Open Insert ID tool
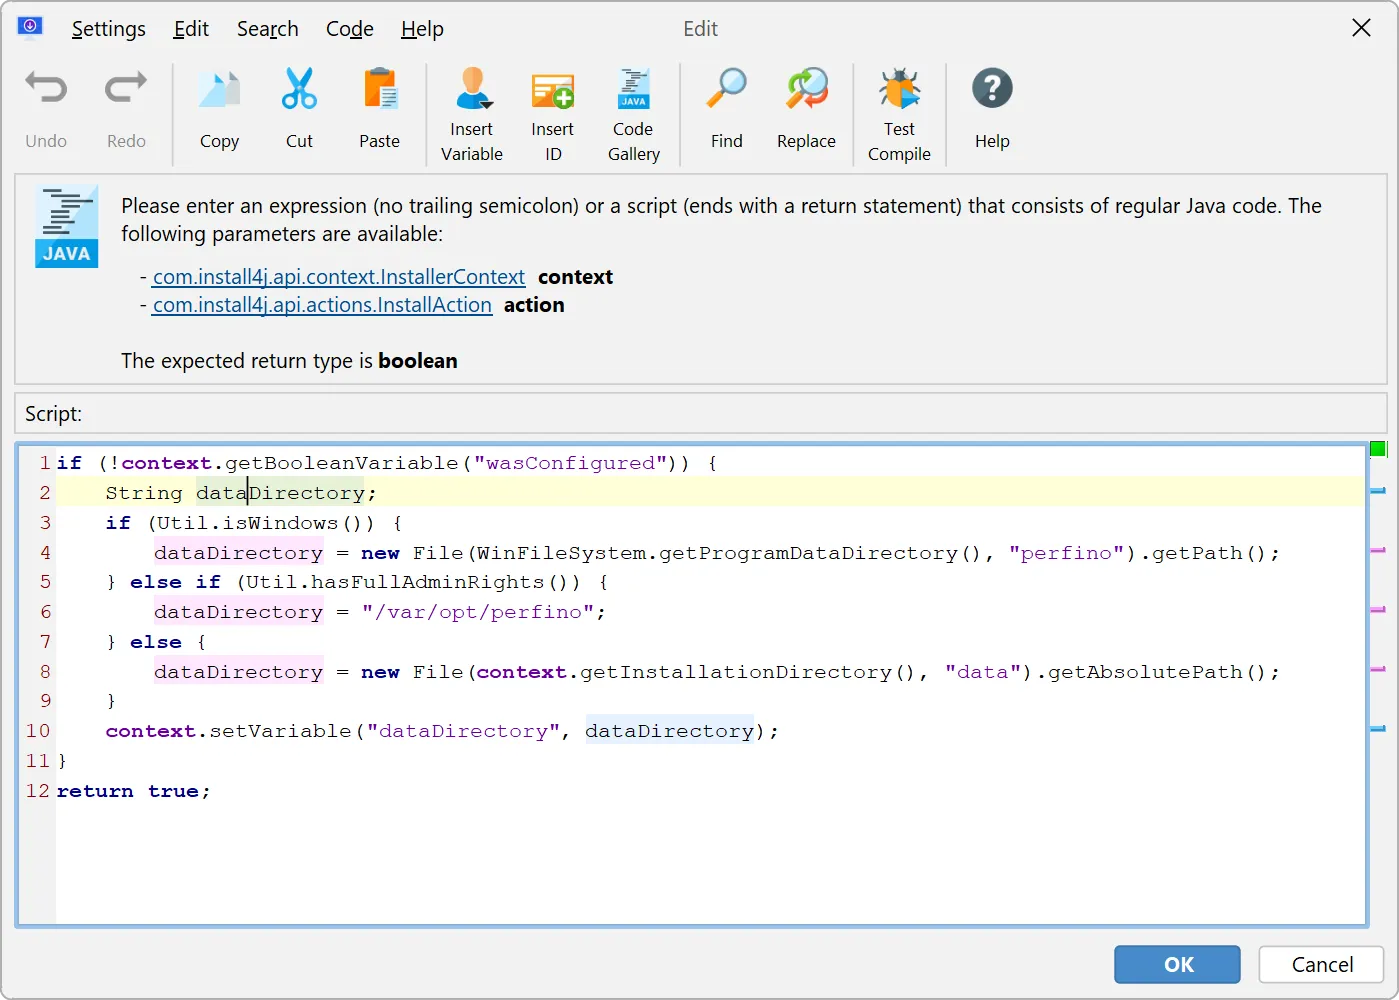The height and width of the screenshot is (1000, 1399). point(553,89)
